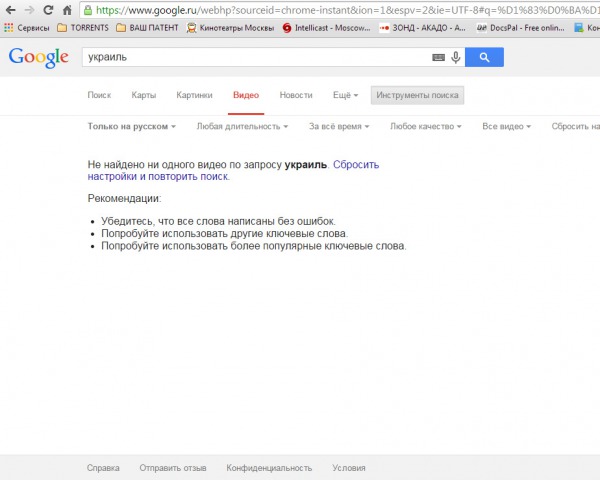
Task: Switch to the Картинки tab
Action: tap(194, 95)
